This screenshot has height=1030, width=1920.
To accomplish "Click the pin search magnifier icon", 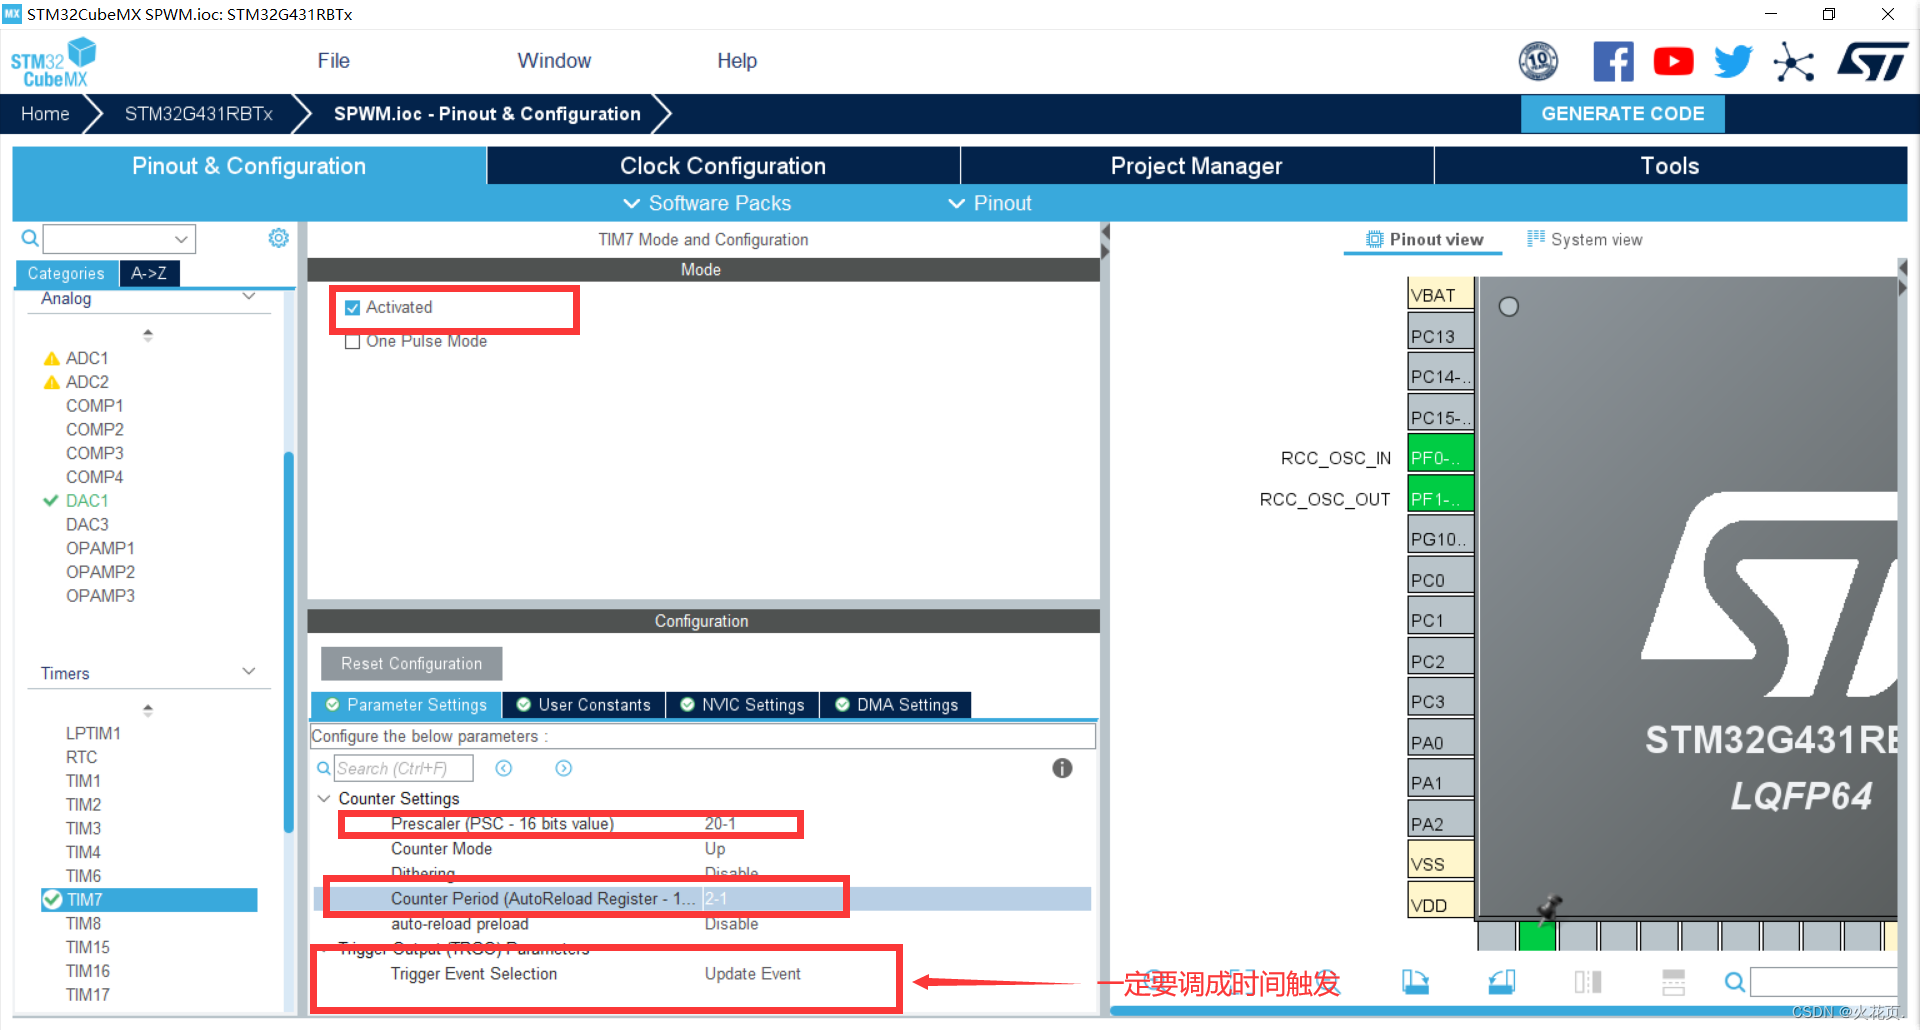I will point(1735,982).
